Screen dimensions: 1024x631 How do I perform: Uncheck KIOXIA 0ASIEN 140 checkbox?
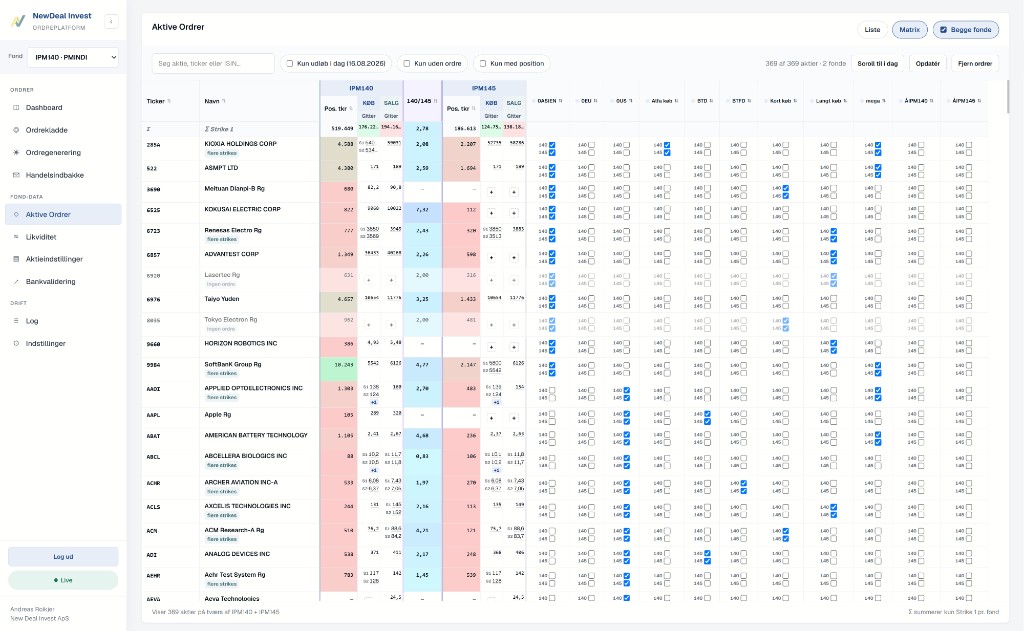[x=552, y=145]
